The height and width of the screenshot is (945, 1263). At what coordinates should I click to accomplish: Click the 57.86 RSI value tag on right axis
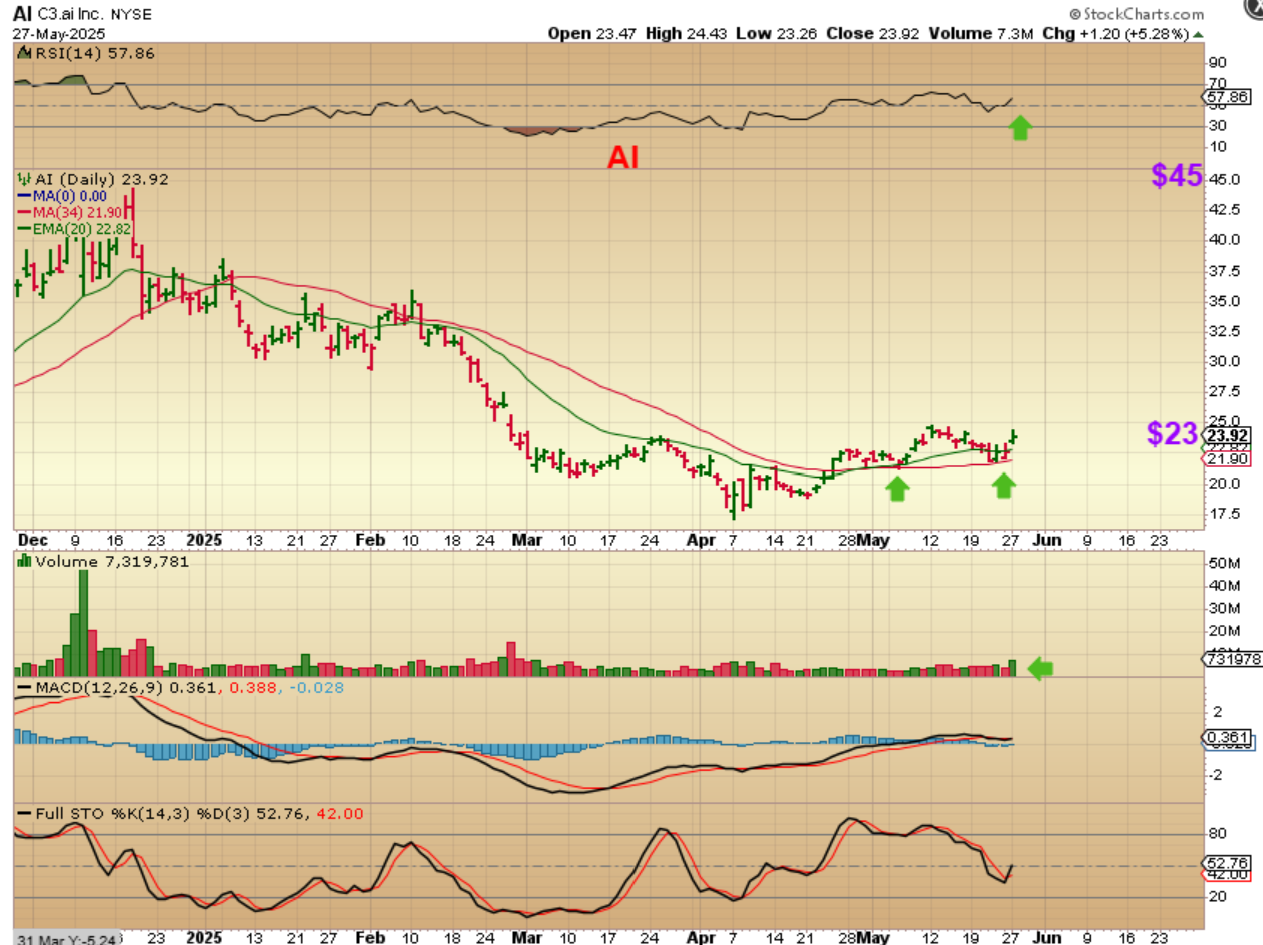click(x=1230, y=98)
